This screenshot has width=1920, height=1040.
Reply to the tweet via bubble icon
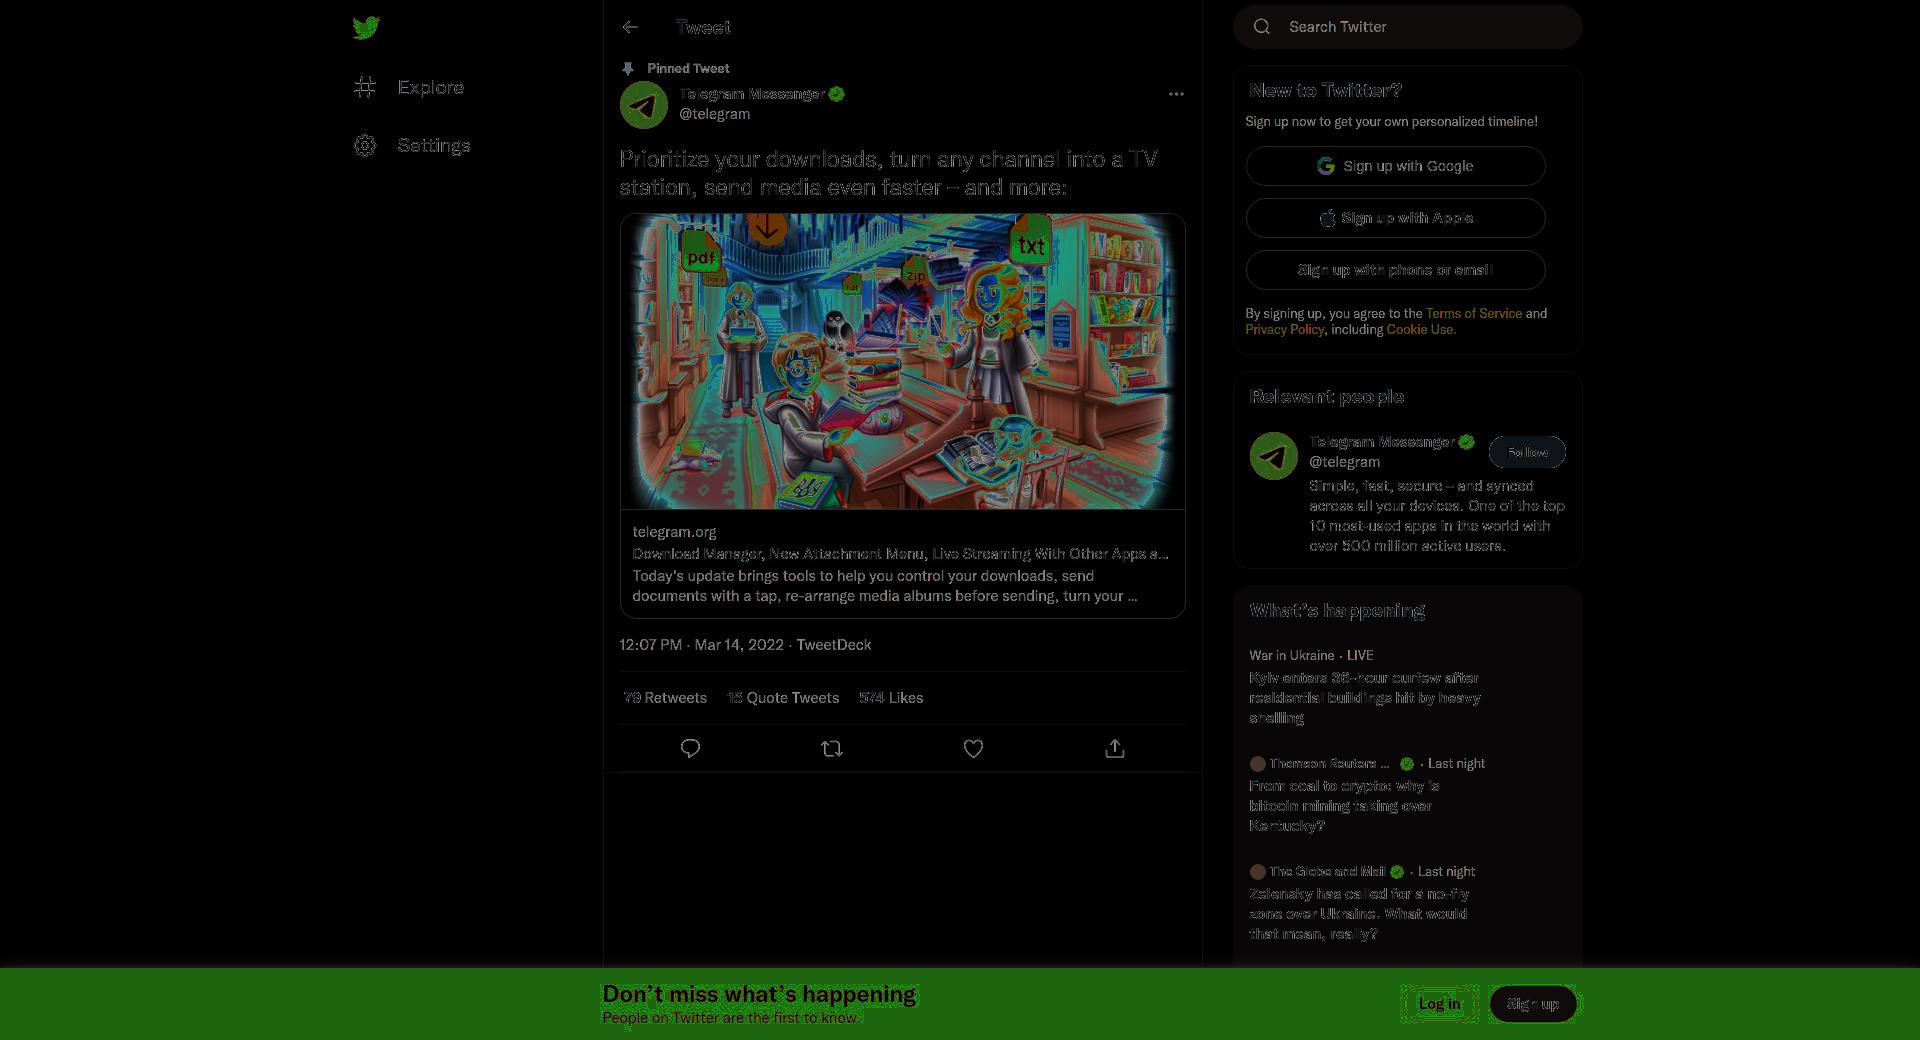690,748
